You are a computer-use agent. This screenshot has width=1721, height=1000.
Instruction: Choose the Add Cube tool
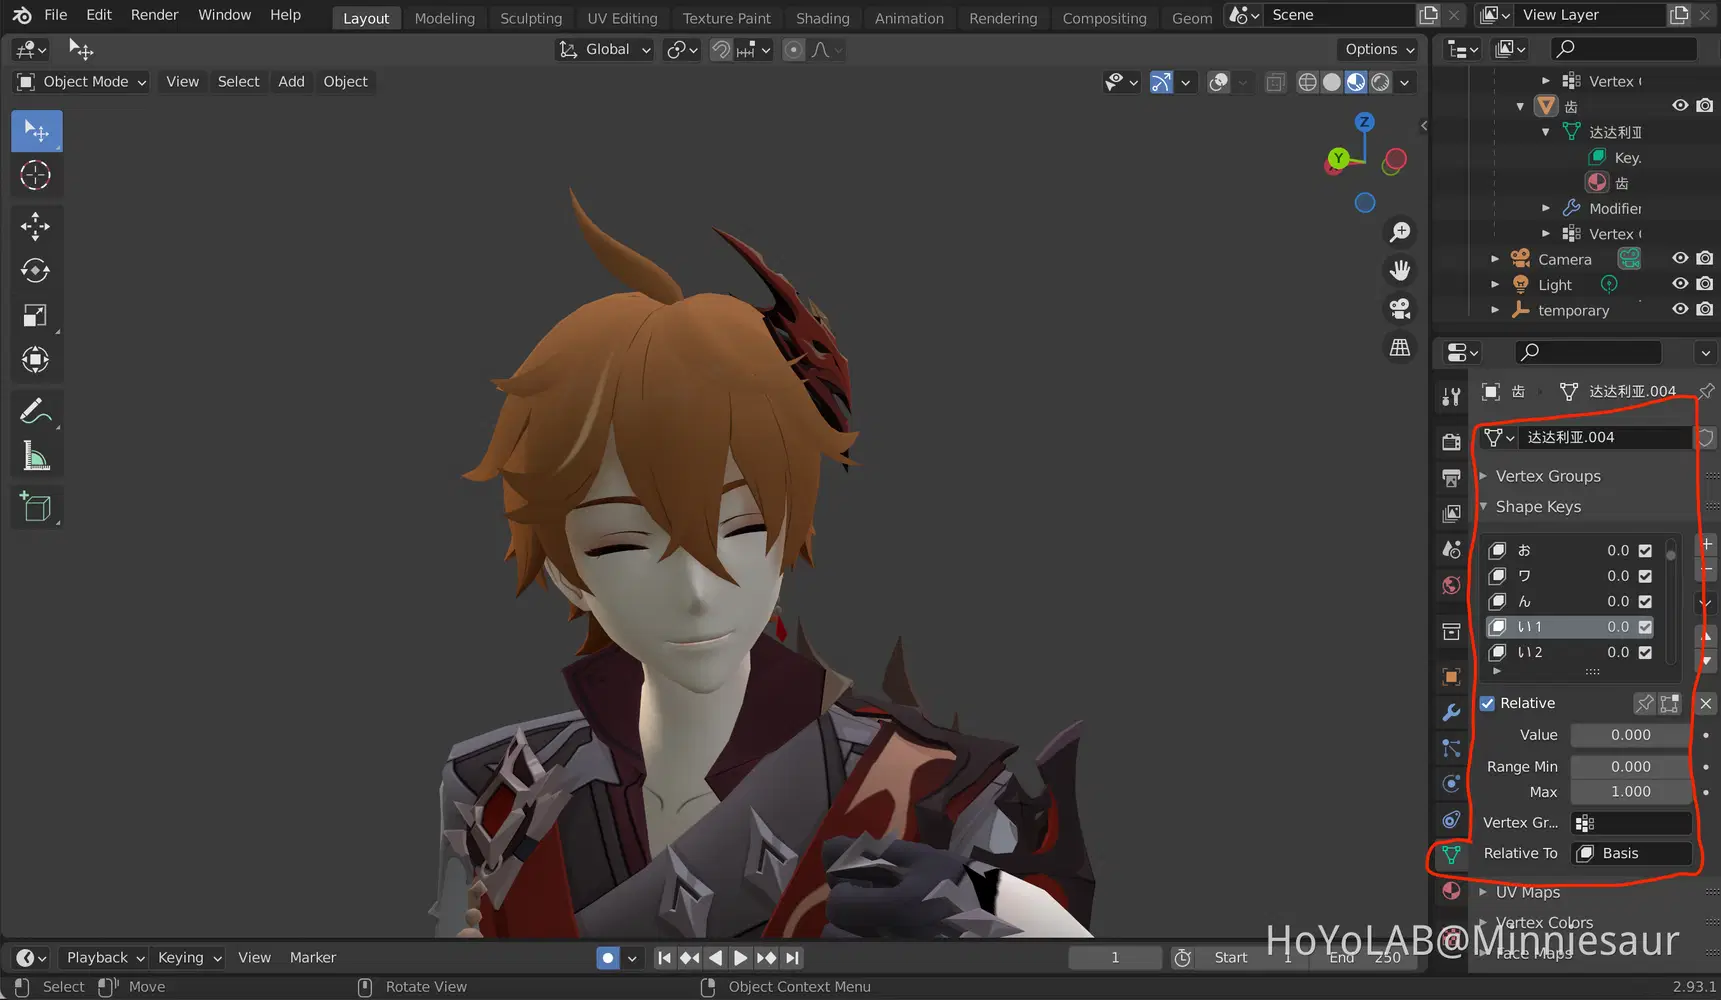[36, 508]
